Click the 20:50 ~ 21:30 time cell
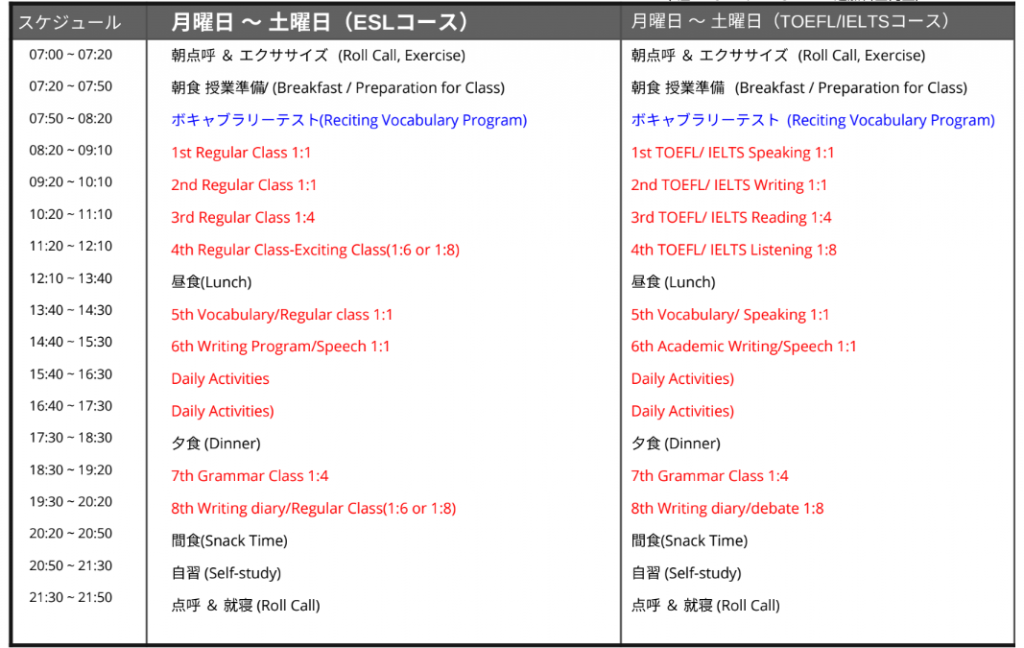Viewport: 1024px width, 648px height. (71, 566)
